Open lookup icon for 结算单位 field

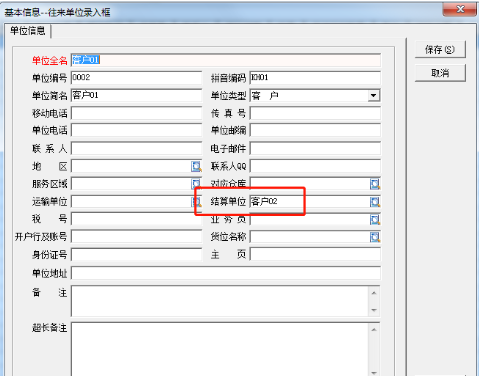tap(375, 201)
